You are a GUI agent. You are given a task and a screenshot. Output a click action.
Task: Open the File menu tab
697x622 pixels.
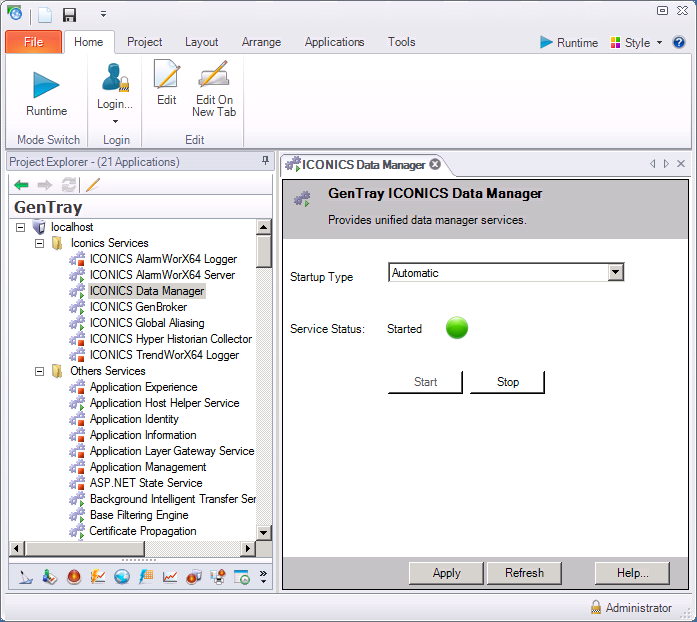click(33, 42)
